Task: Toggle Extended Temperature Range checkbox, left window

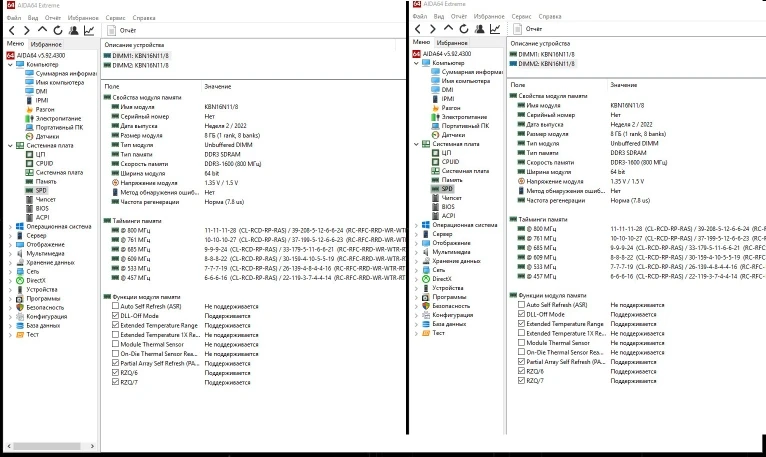Action: pos(115,325)
